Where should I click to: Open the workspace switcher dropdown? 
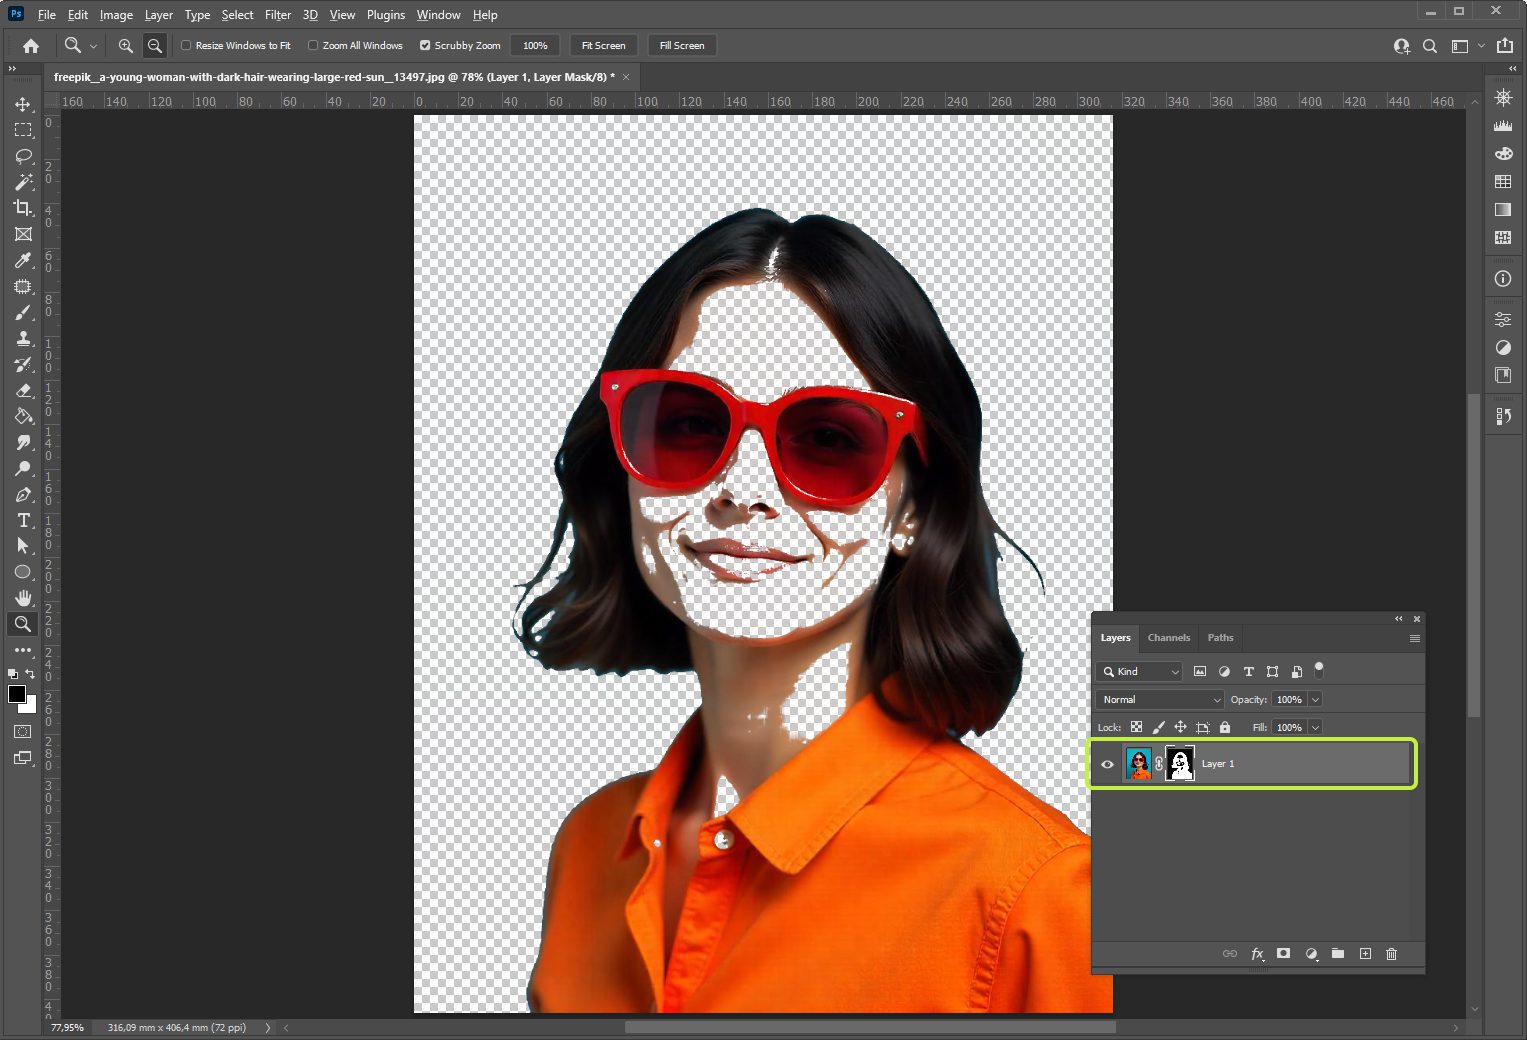1466,46
